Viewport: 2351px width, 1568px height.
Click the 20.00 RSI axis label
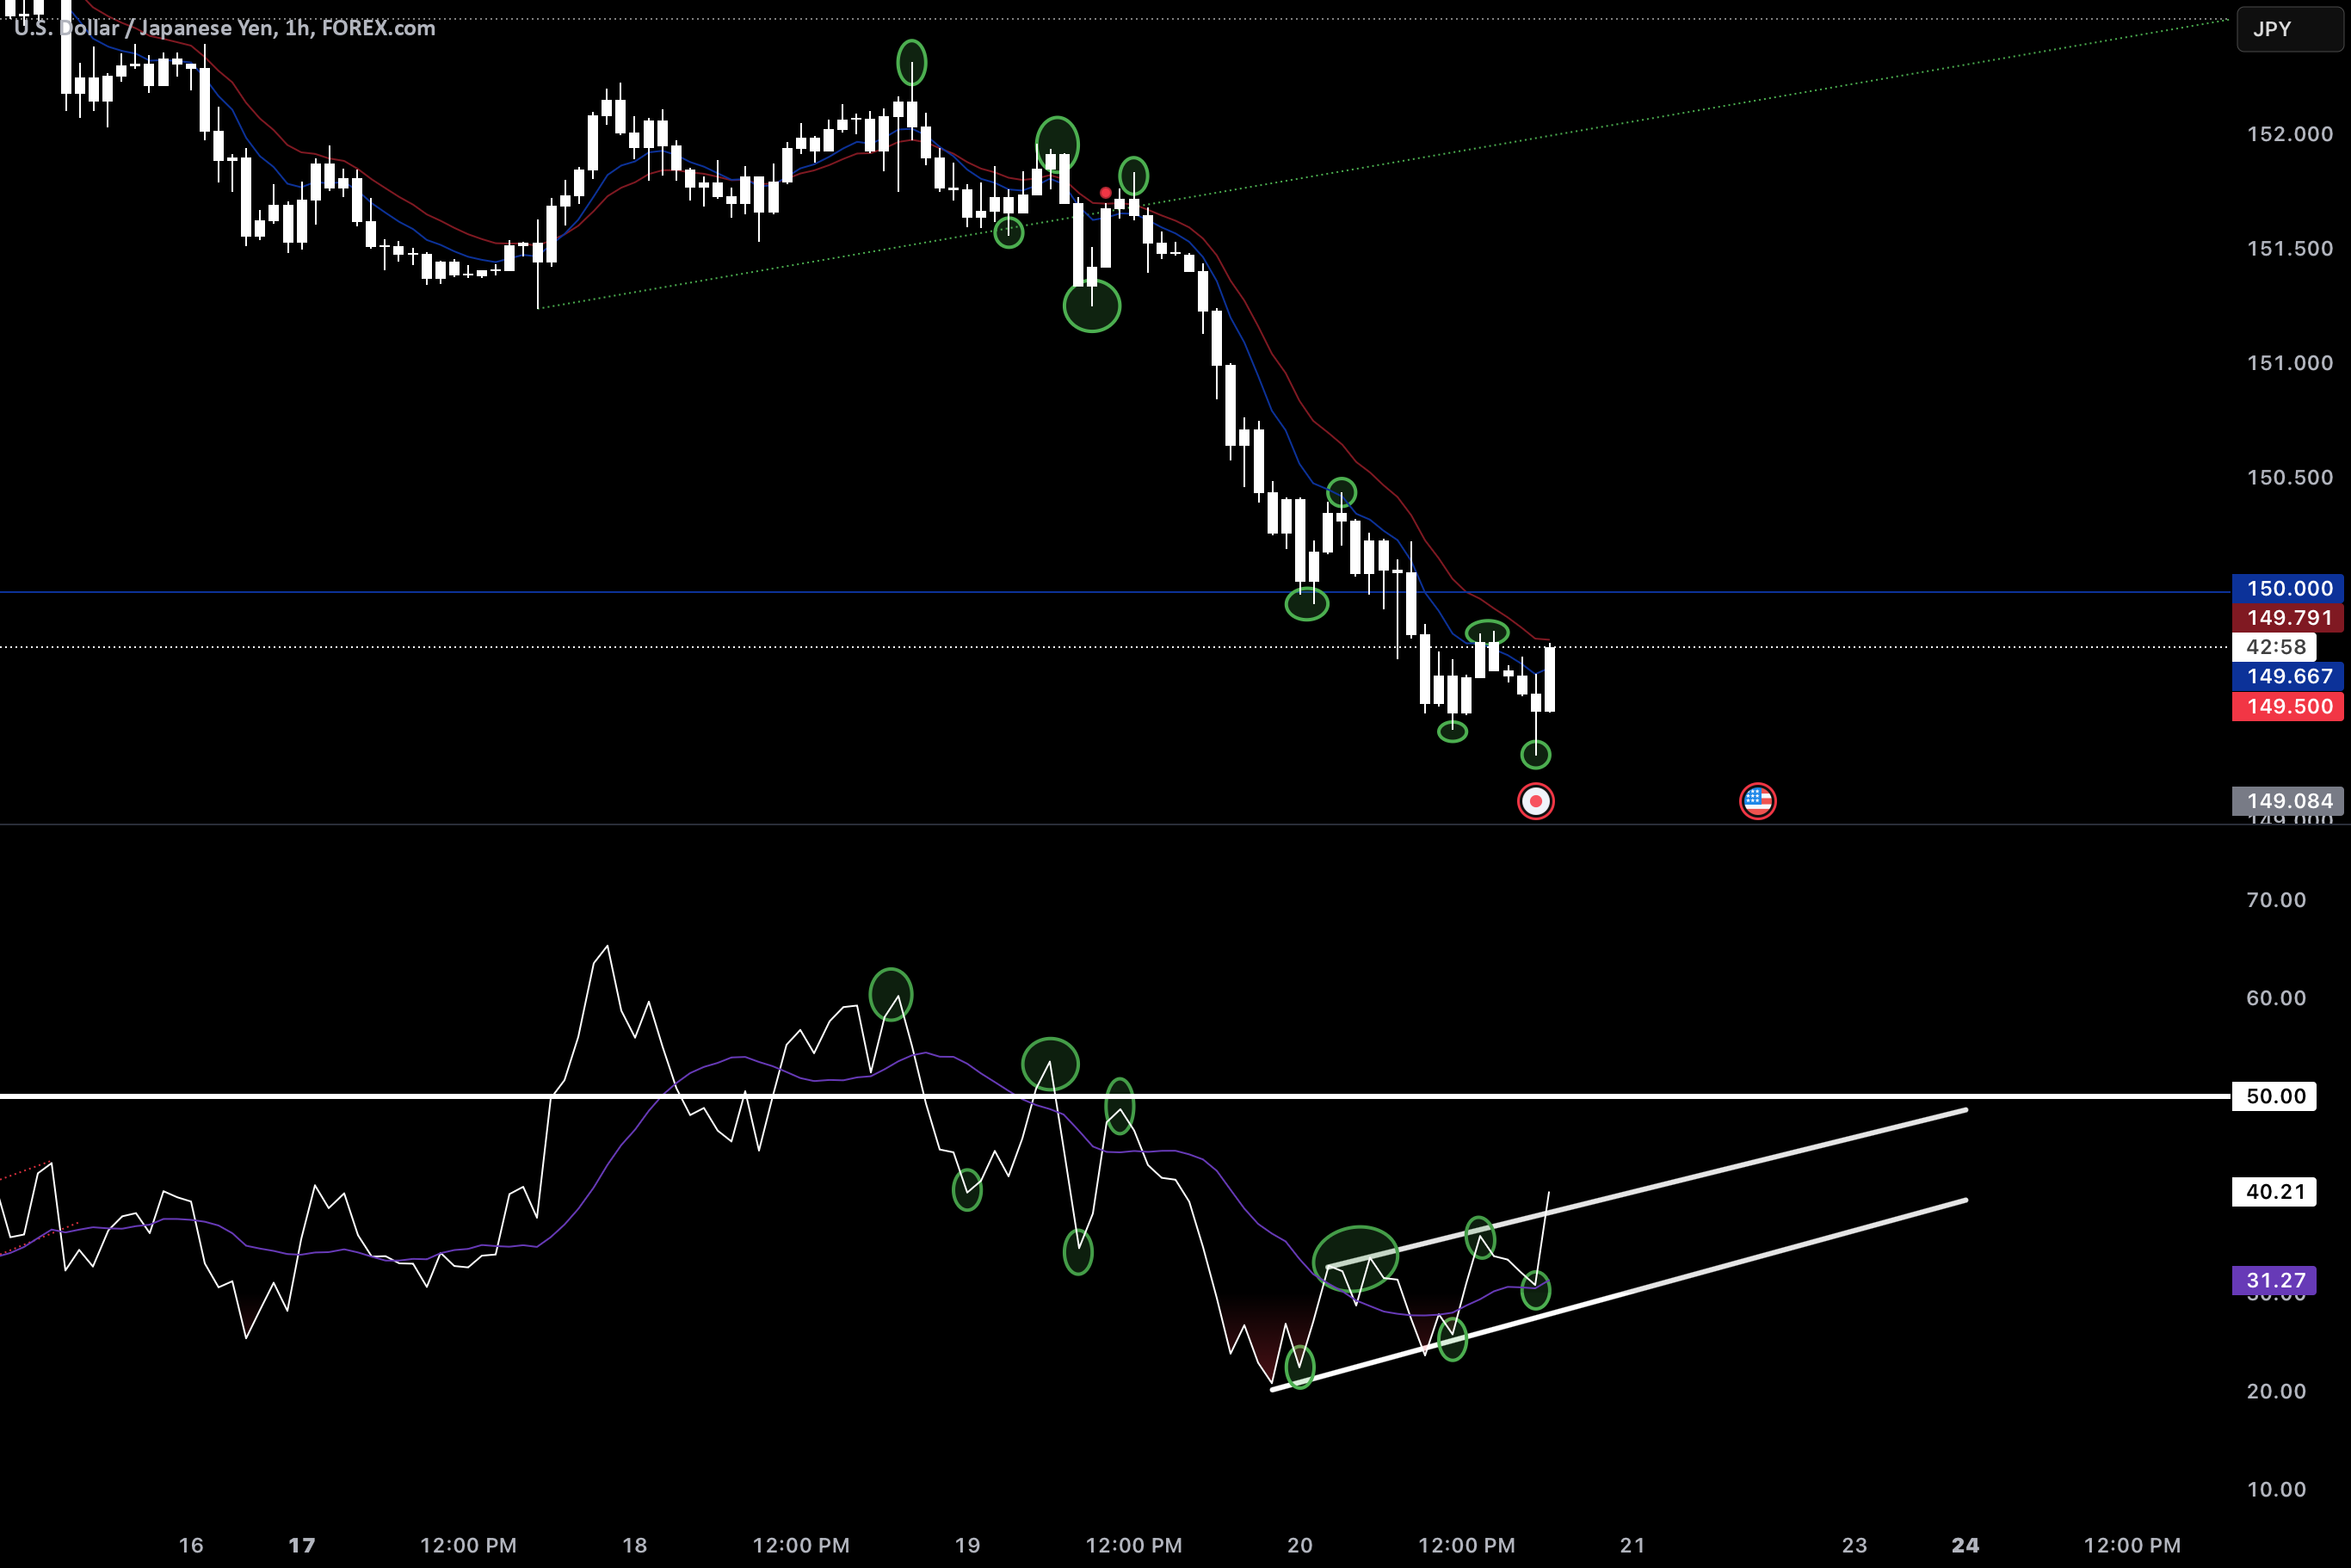[x=2276, y=1391]
